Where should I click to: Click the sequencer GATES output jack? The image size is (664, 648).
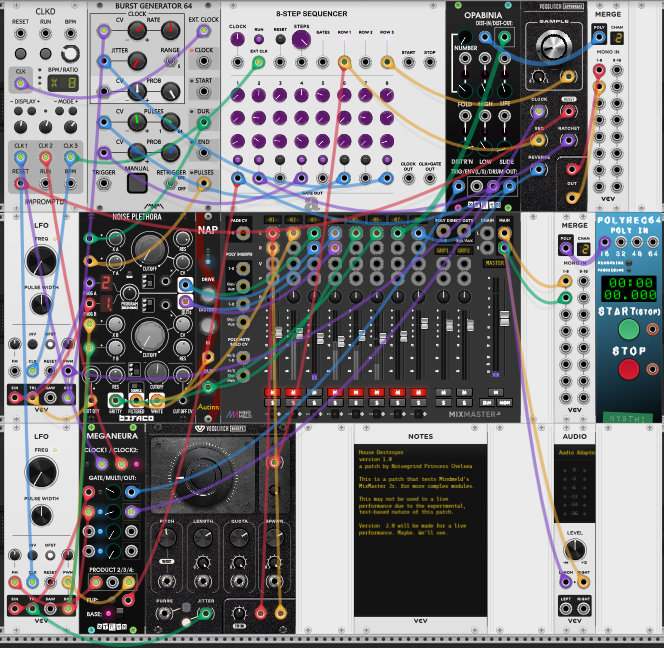[323, 62]
